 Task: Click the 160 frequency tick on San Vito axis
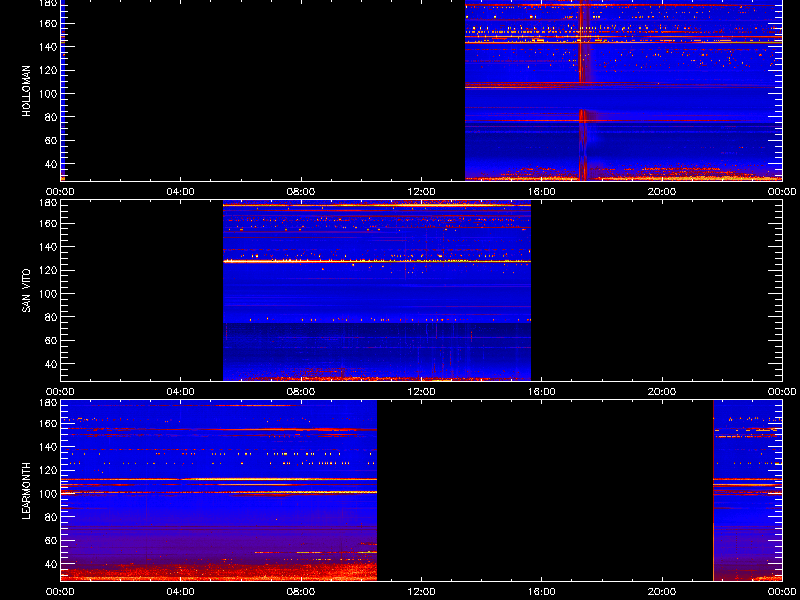click(x=47, y=223)
